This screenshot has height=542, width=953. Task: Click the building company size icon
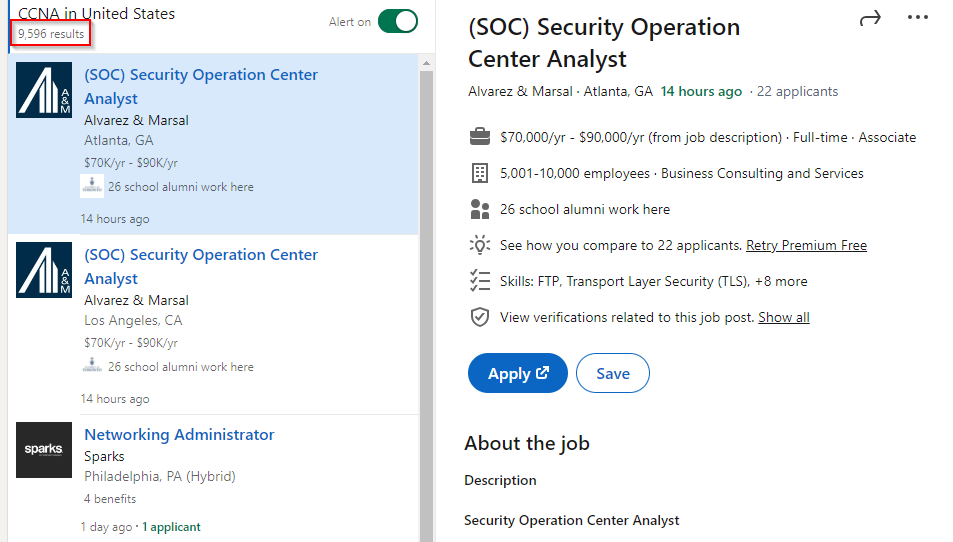(x=480, y=173)
